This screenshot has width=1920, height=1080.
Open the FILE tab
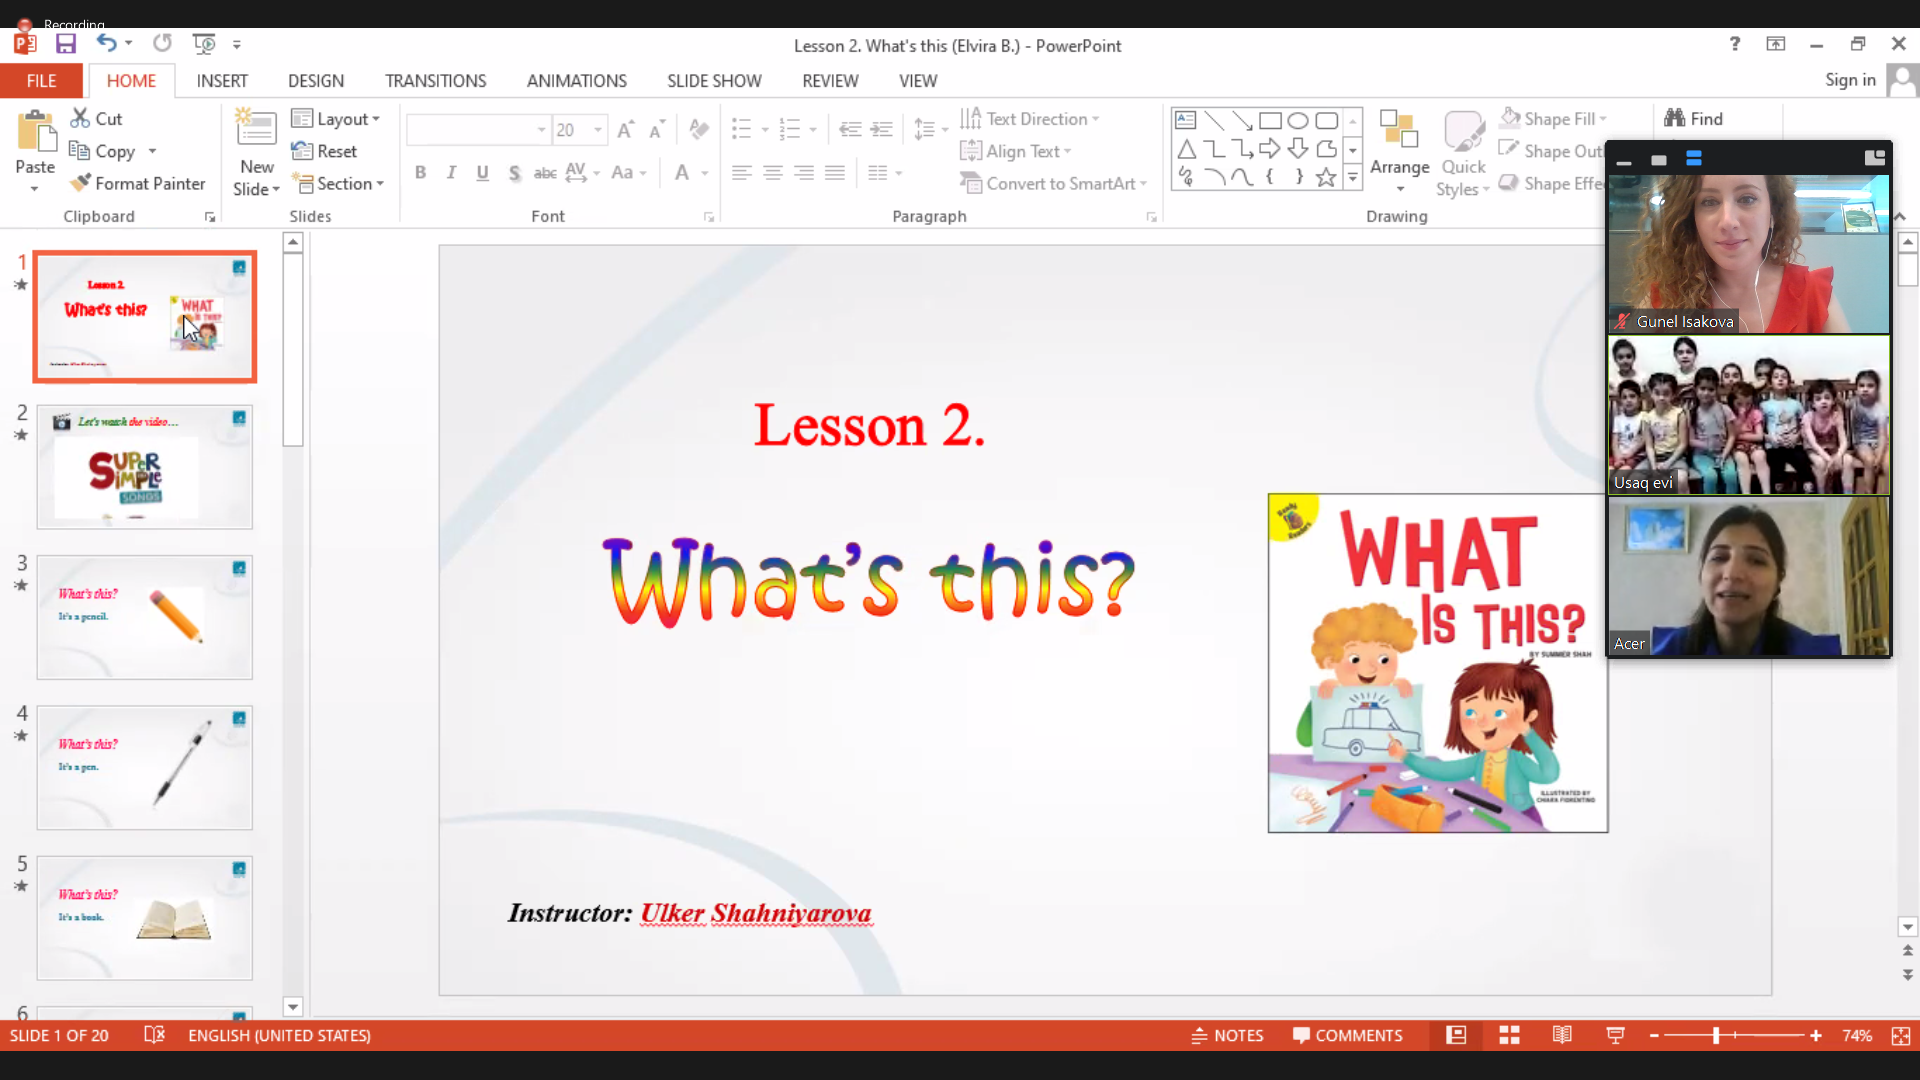click(41, 81)
